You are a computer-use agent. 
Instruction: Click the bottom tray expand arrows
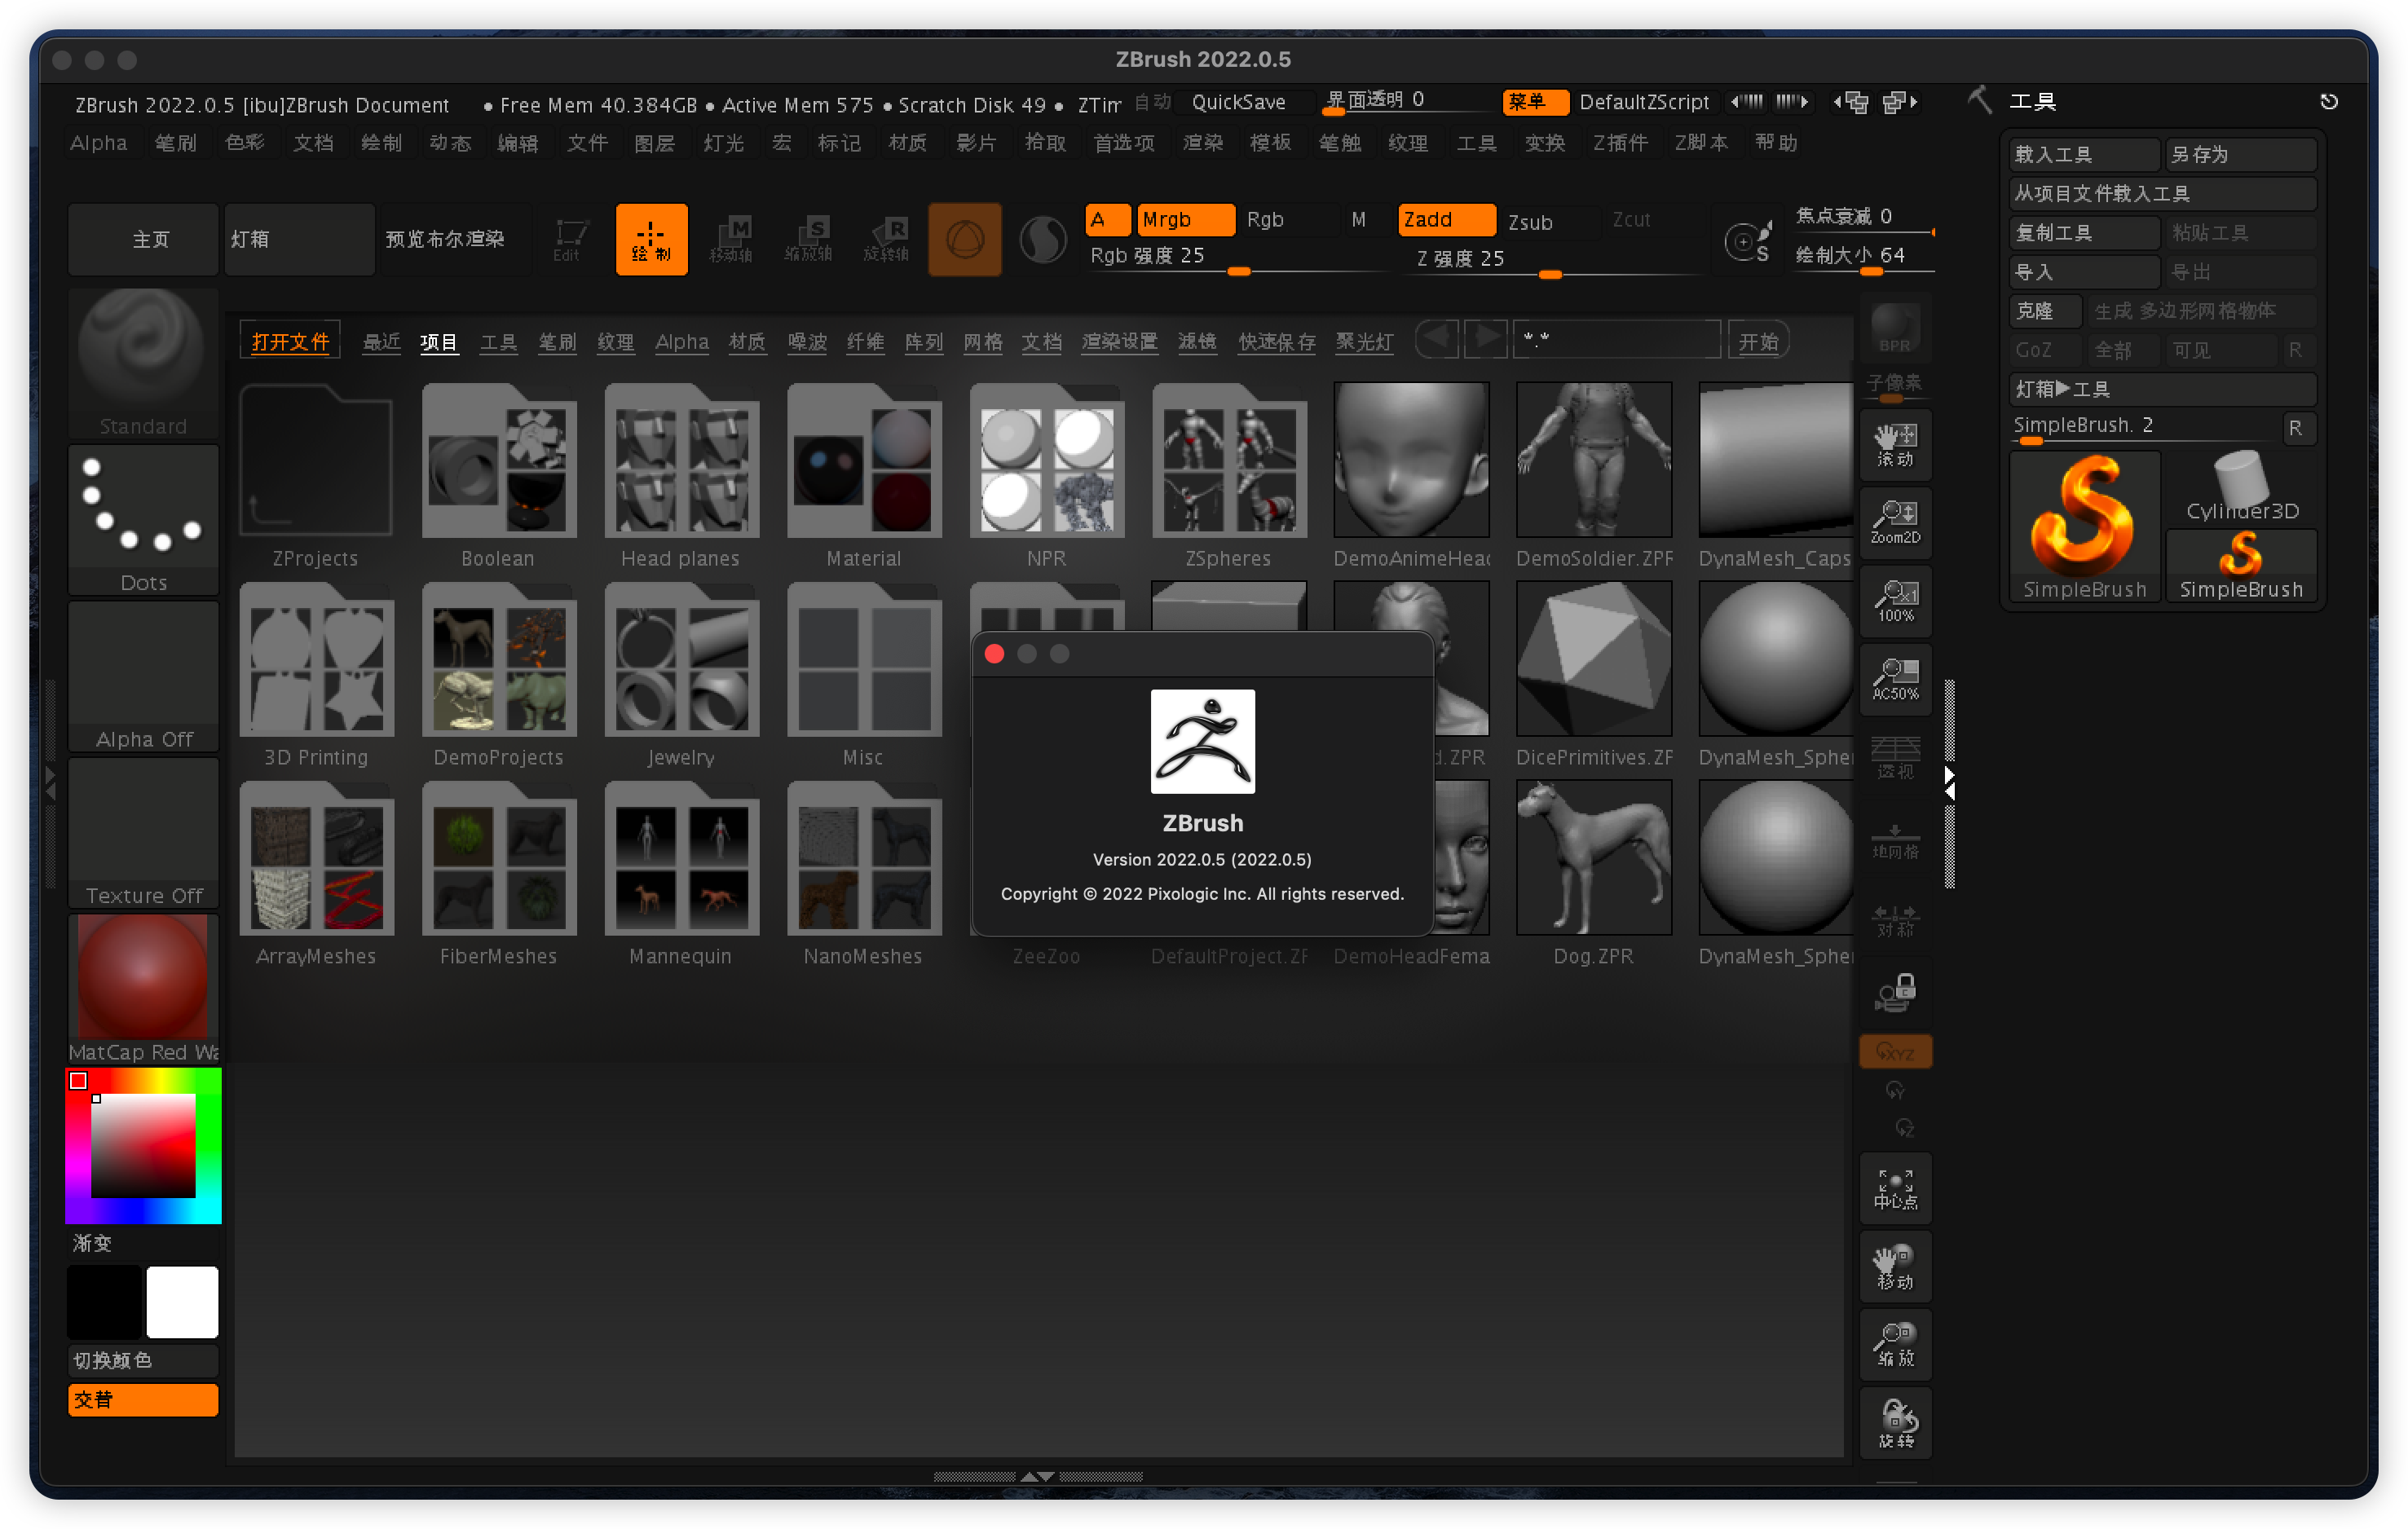(x=1038, y=1476)
